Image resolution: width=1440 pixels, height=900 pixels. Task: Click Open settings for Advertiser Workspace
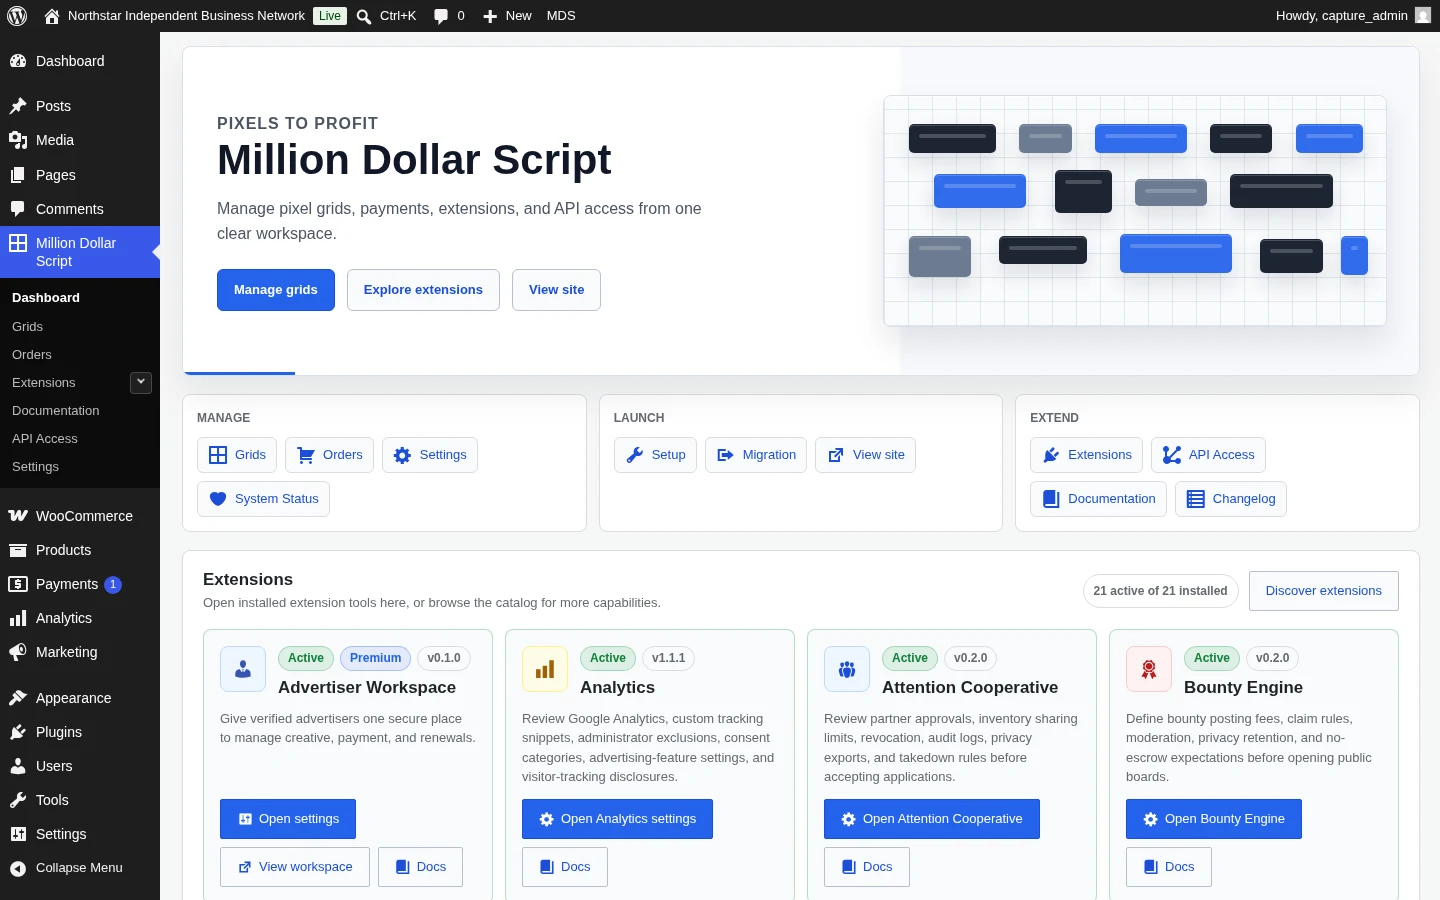point(288,819)
